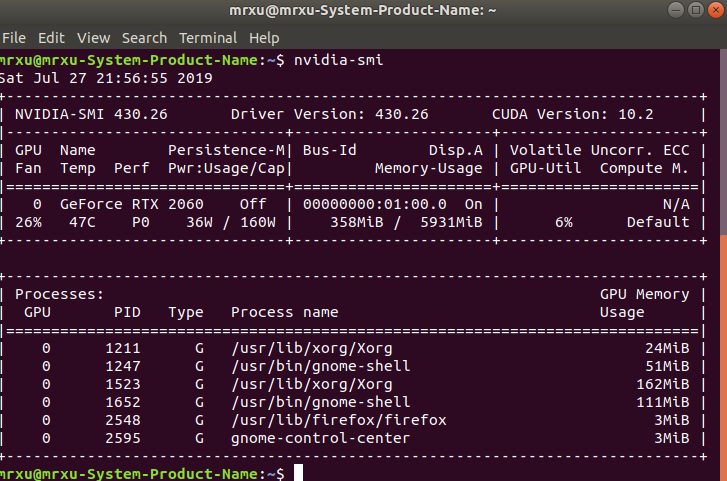Click the typed nvidia-smi command
Screen dimensions: 727x481
coord(338,60)
